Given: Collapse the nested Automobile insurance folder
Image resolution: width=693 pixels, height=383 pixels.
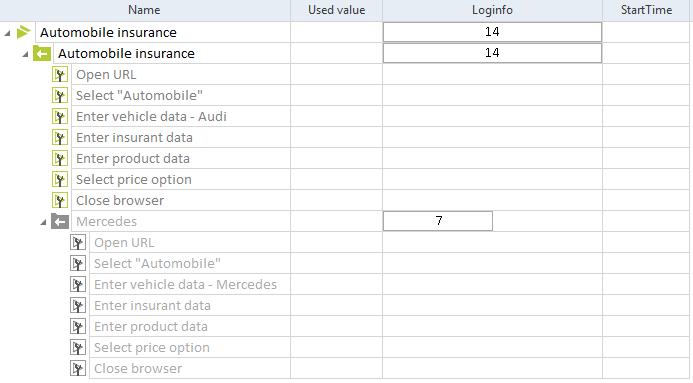Looking at the screenshot, I should [x=25, y=54].
